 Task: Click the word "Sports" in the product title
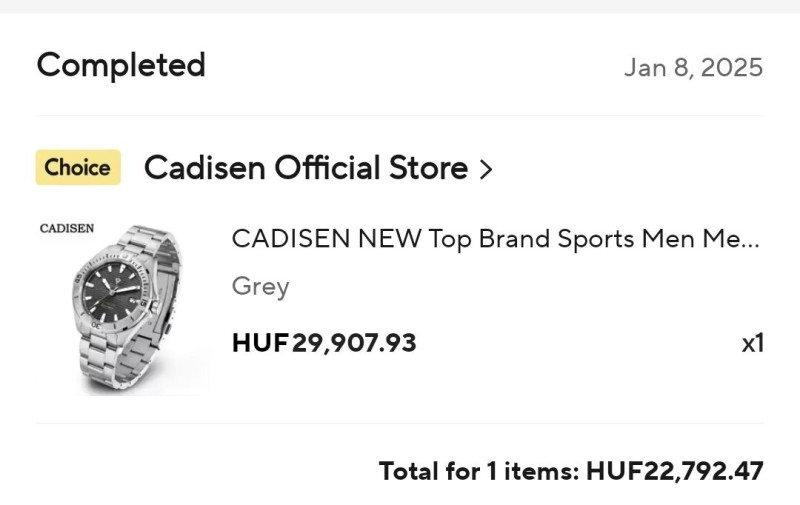pos(574,239)
